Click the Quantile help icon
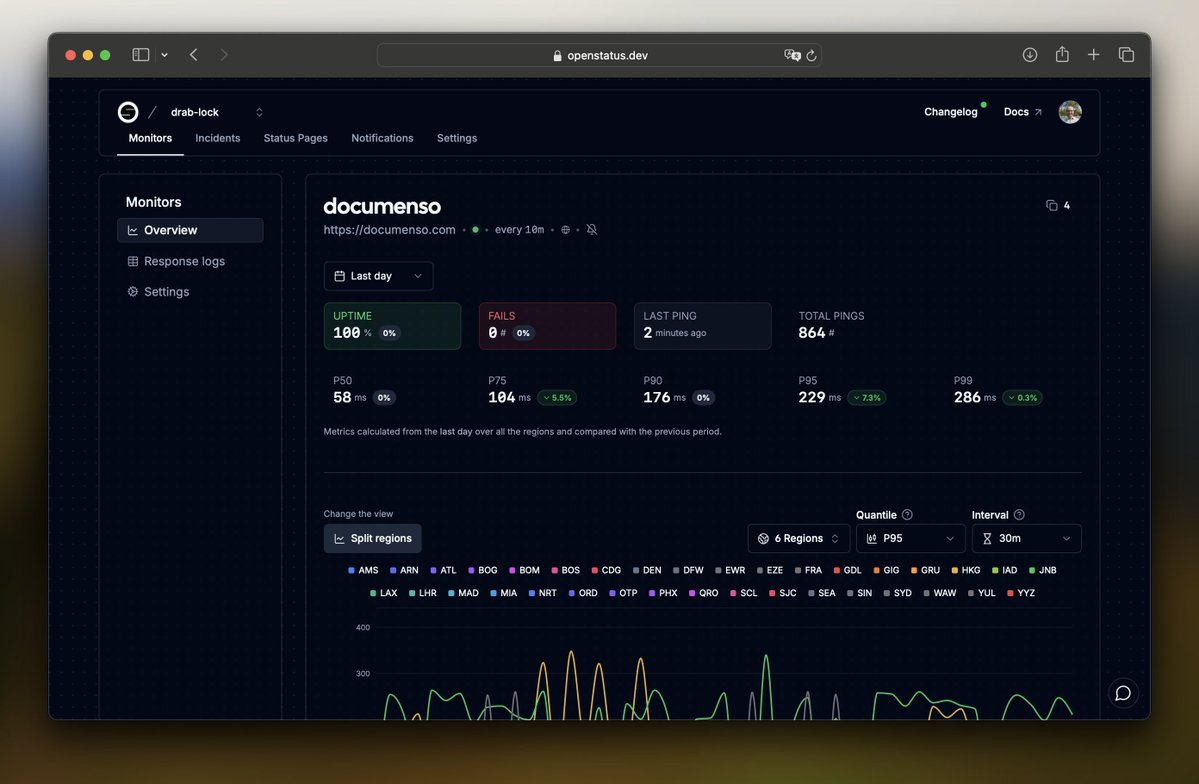 pyautogui.click(x=907, y=515)
